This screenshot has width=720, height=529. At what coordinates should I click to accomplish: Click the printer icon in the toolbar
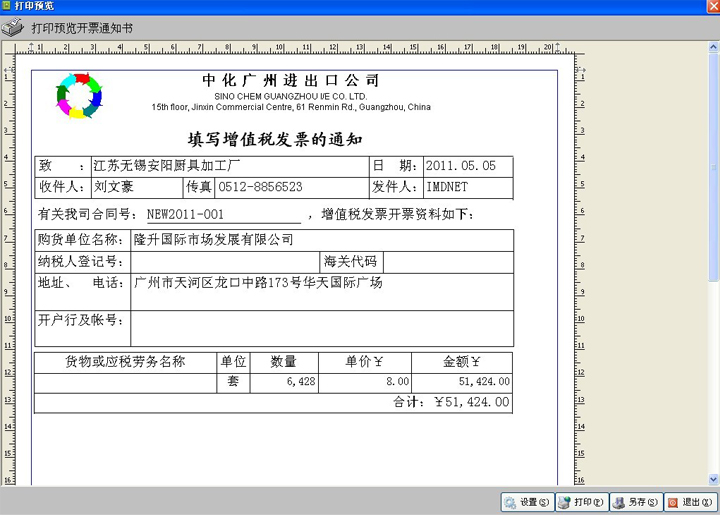coord(12,28)
